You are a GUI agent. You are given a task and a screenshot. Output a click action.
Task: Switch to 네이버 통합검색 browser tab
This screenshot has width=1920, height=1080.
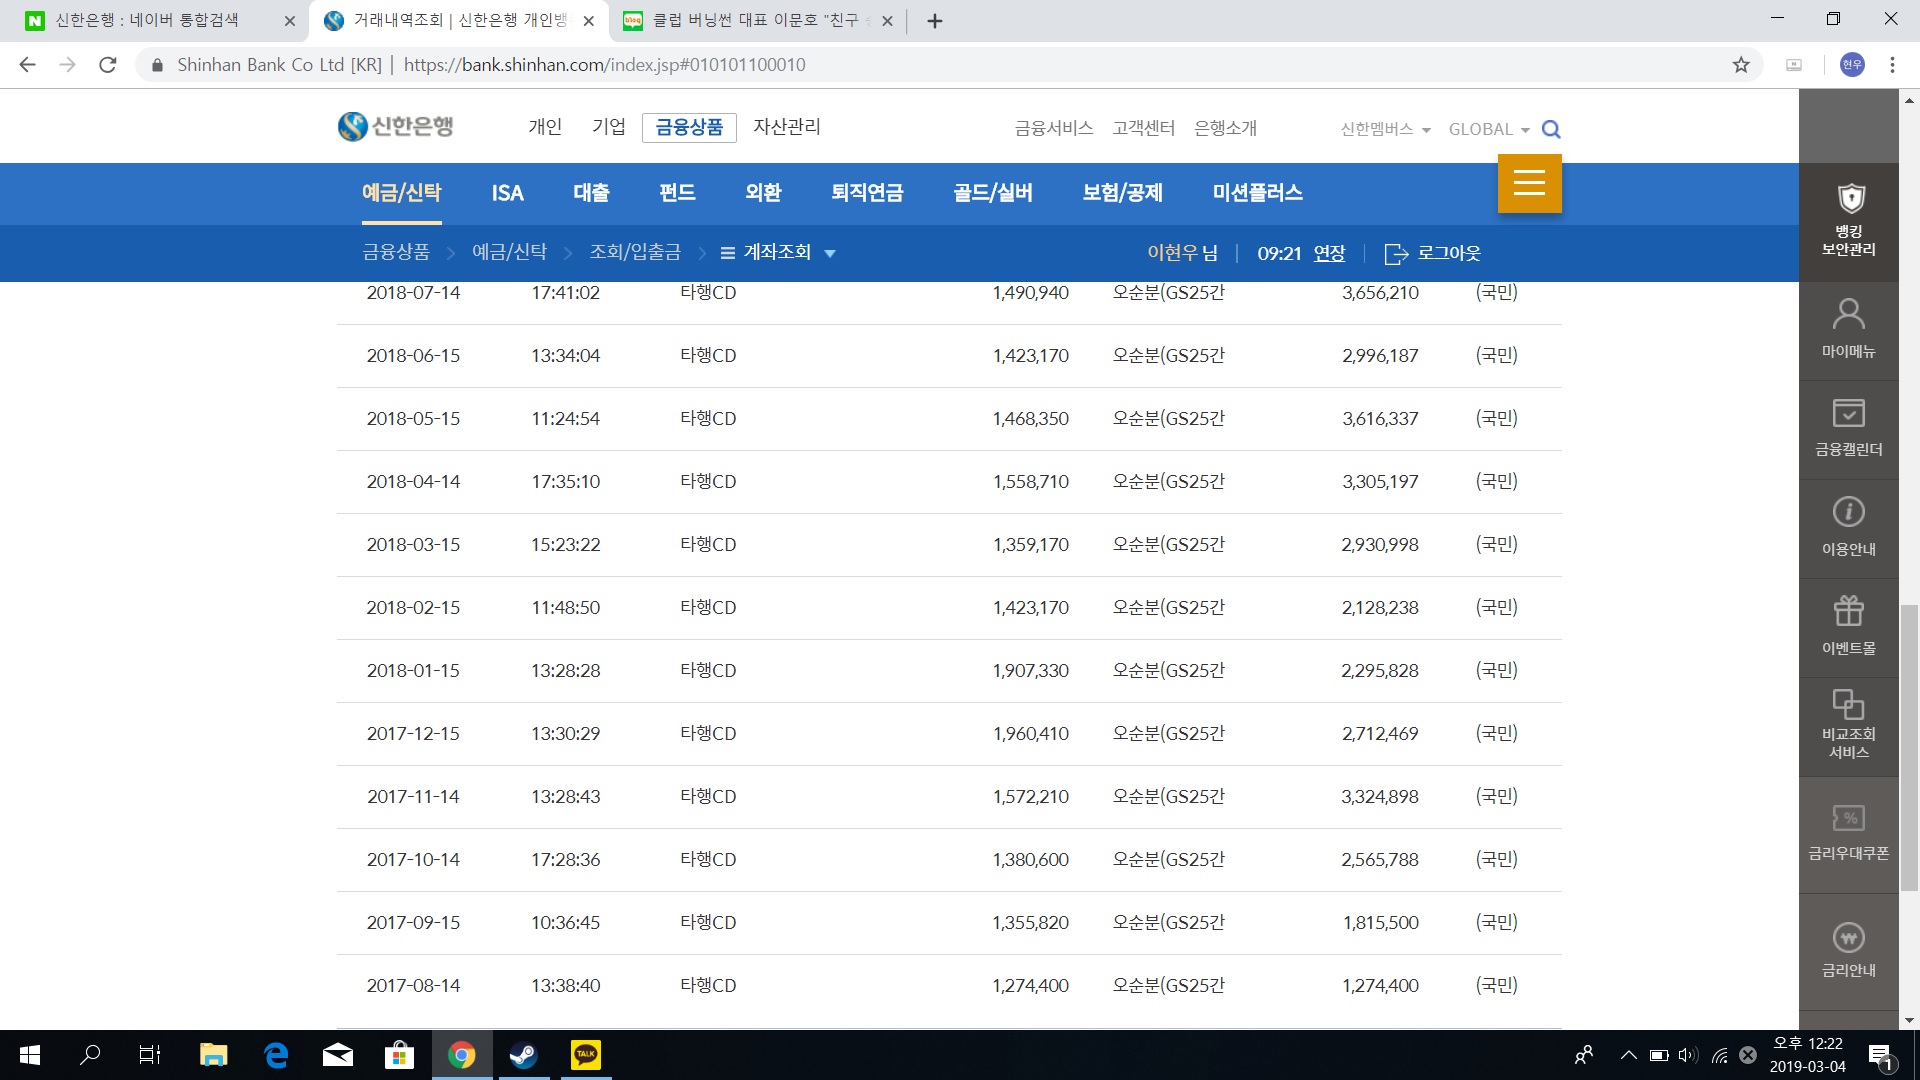click(x=155, y=21)
